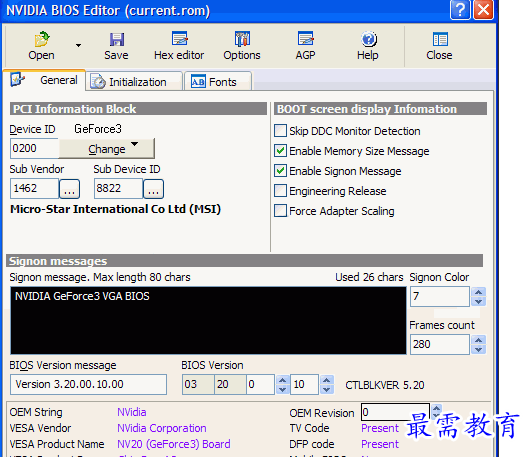Switch to the General tab
Viewport: 528px width, 457px height.
point(45,80)
